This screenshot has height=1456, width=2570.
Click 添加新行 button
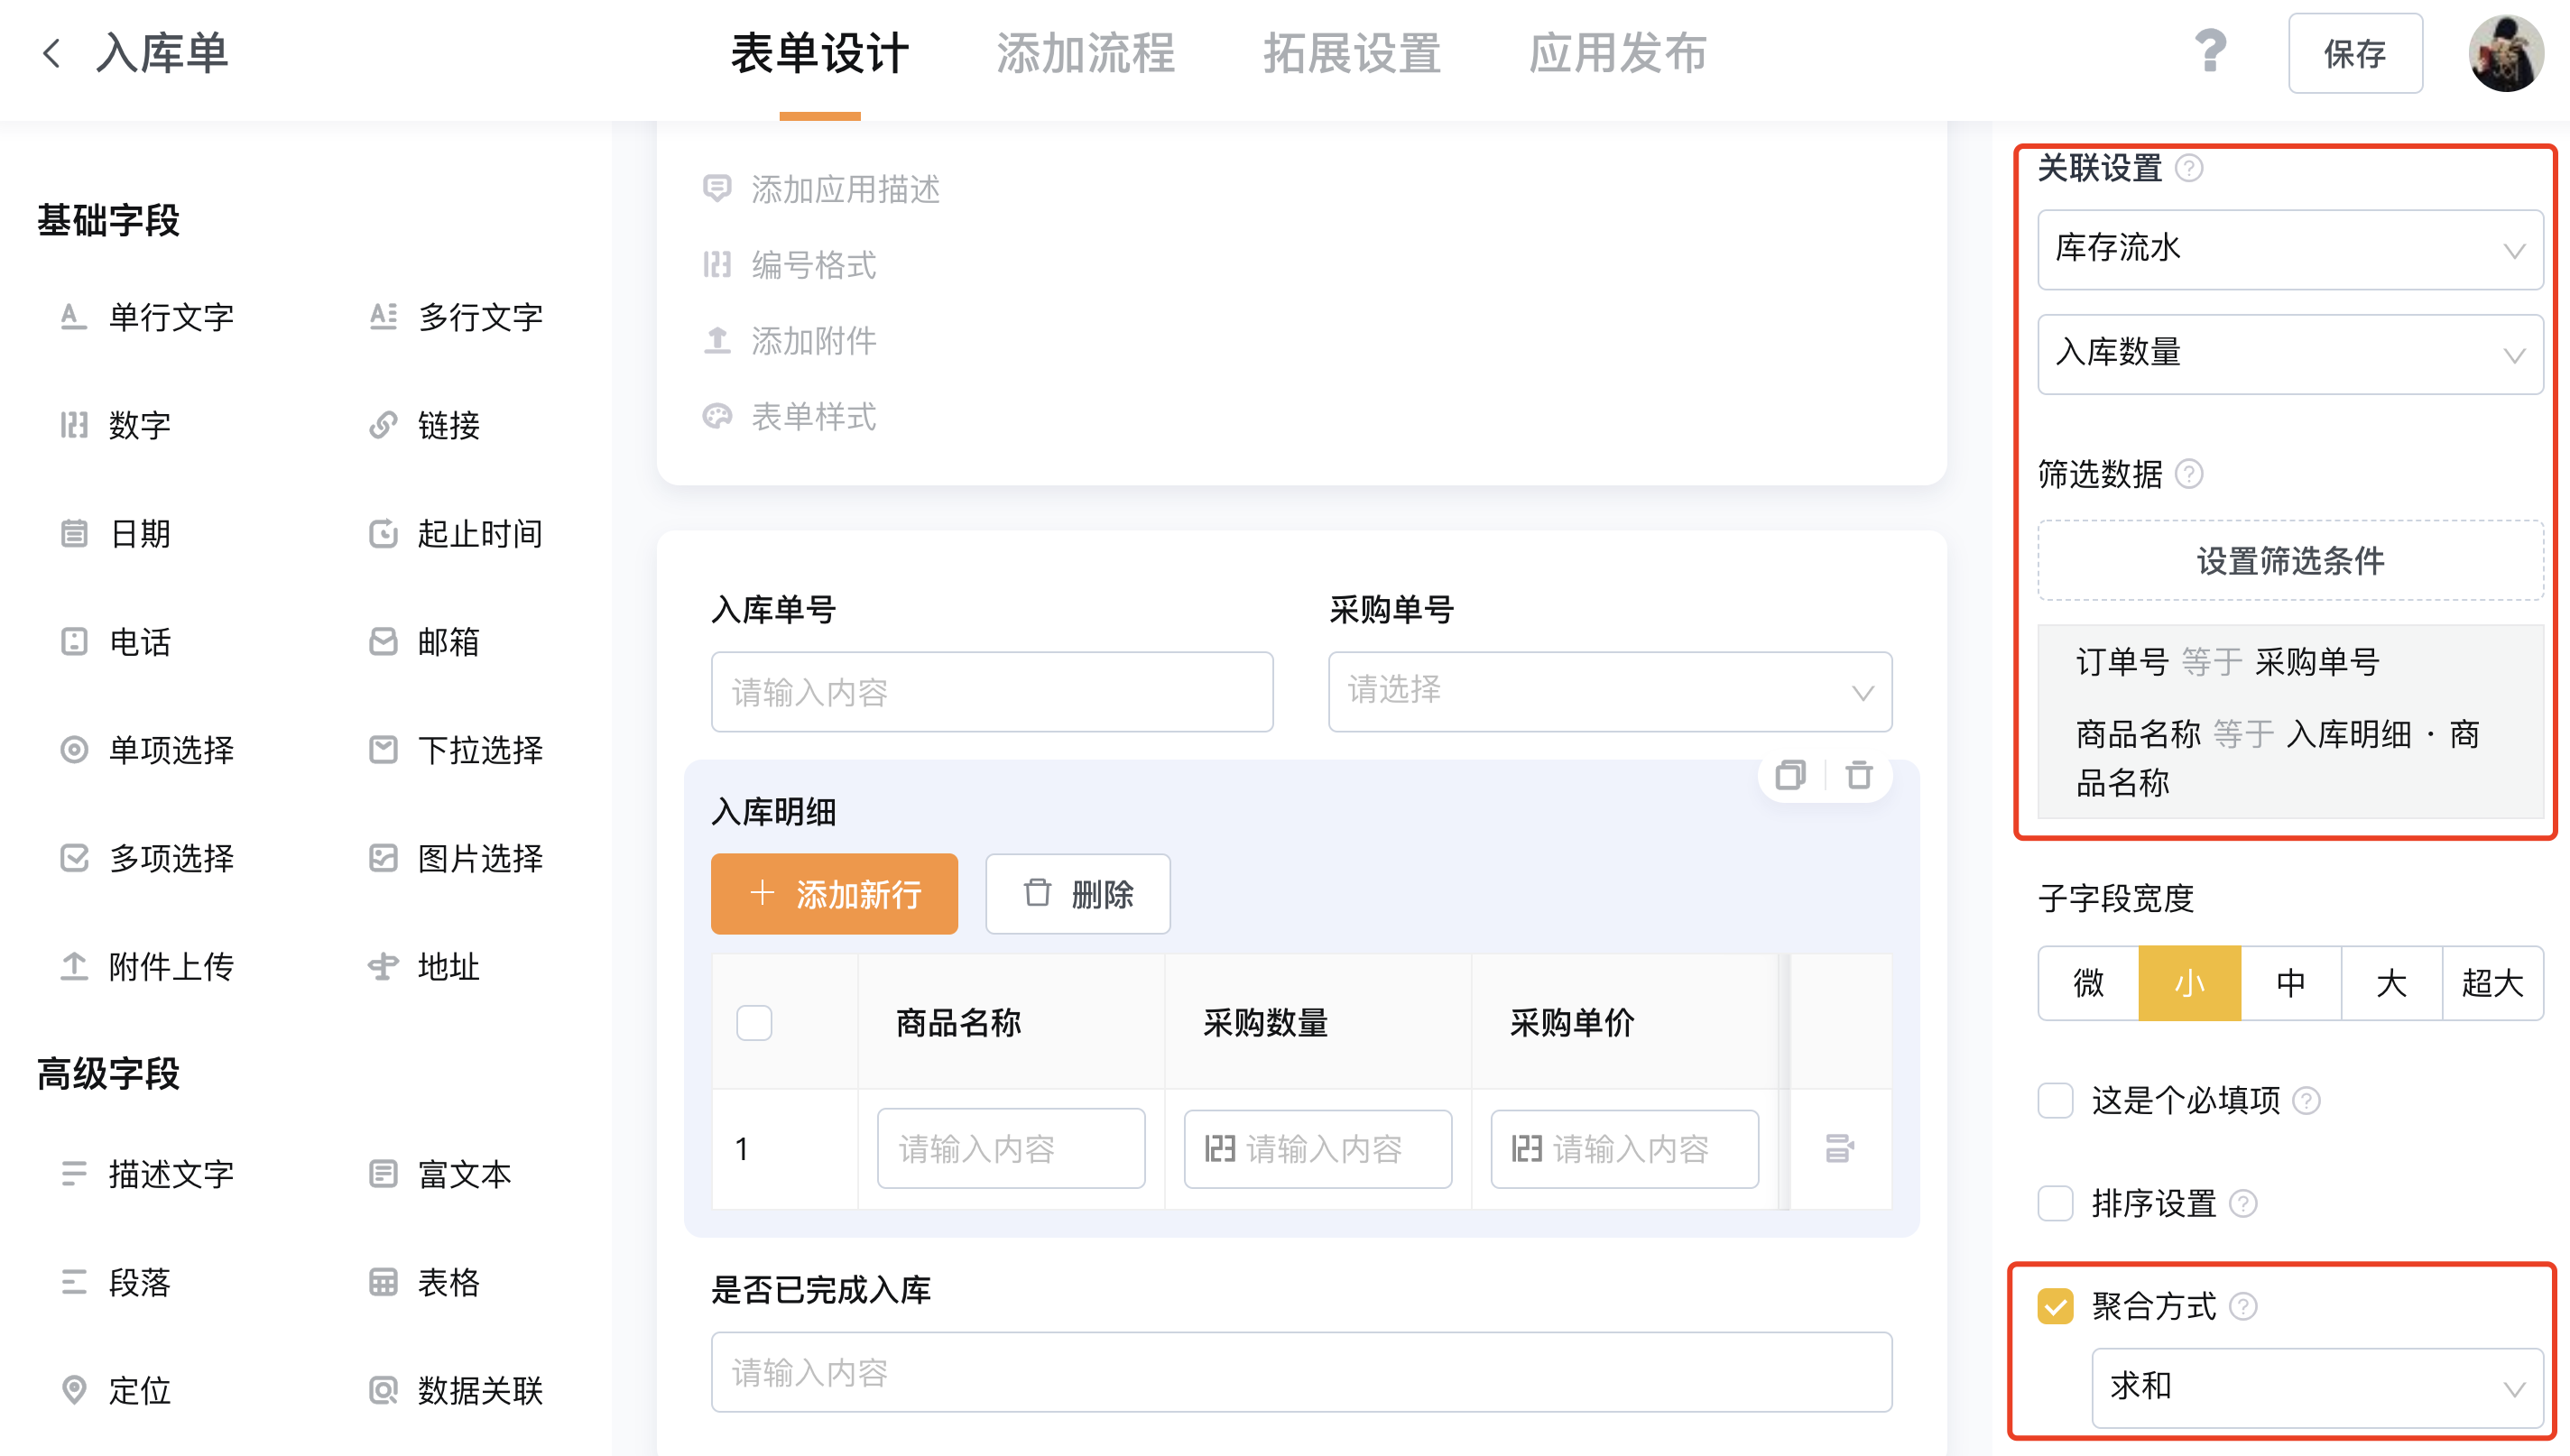(834, 894)
